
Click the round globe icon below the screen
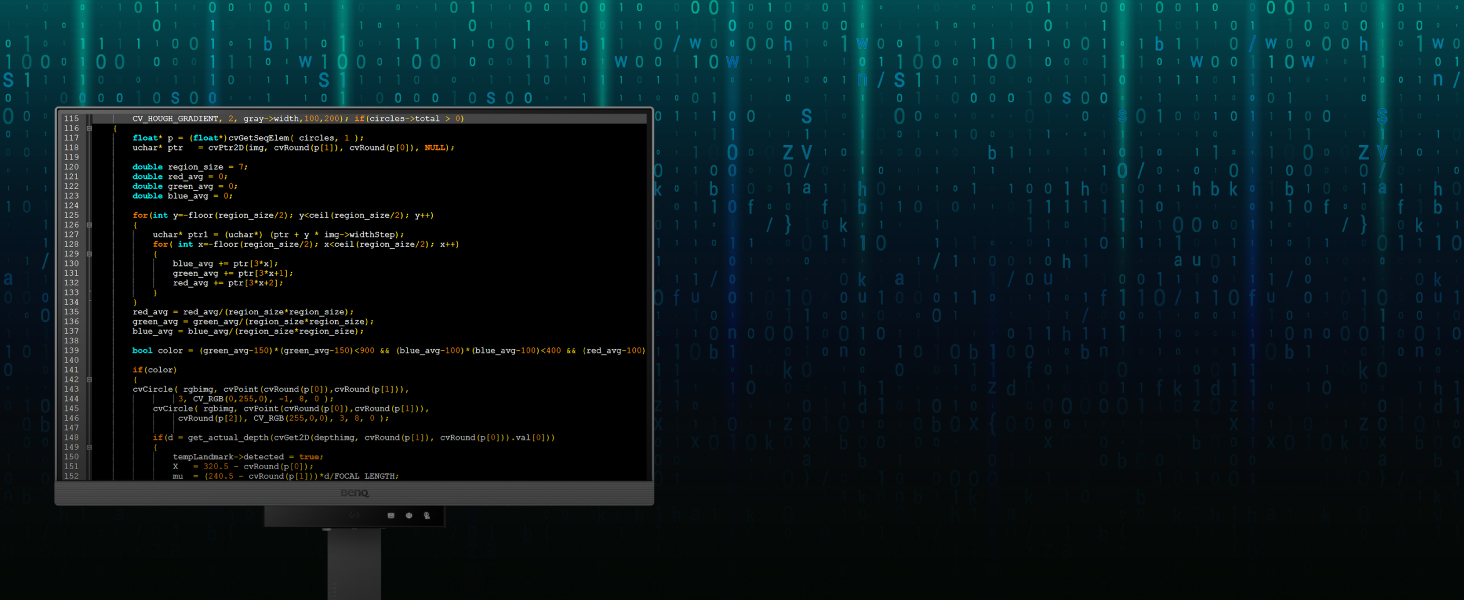click(x=408, y=515)
